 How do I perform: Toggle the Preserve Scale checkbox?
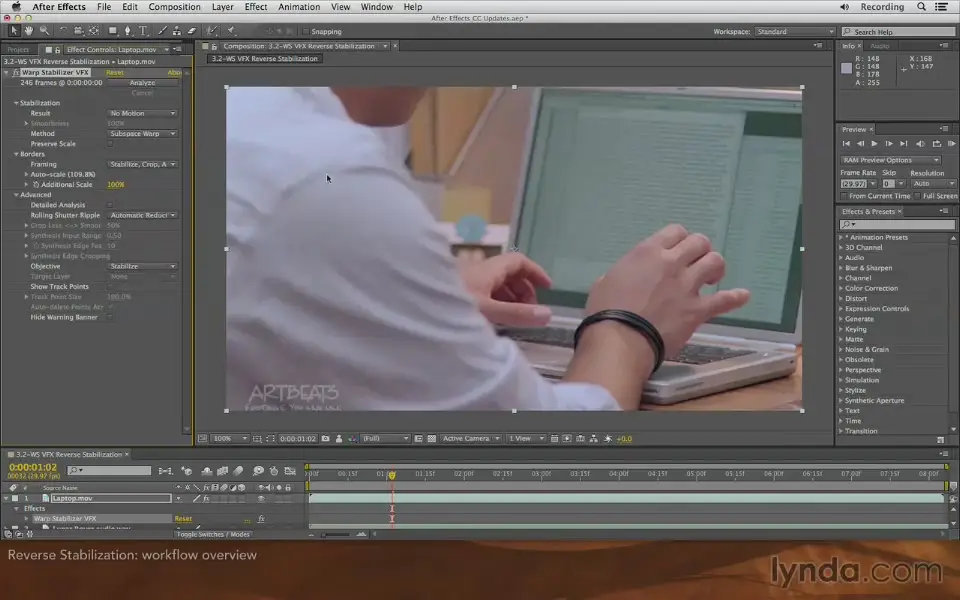110,144
